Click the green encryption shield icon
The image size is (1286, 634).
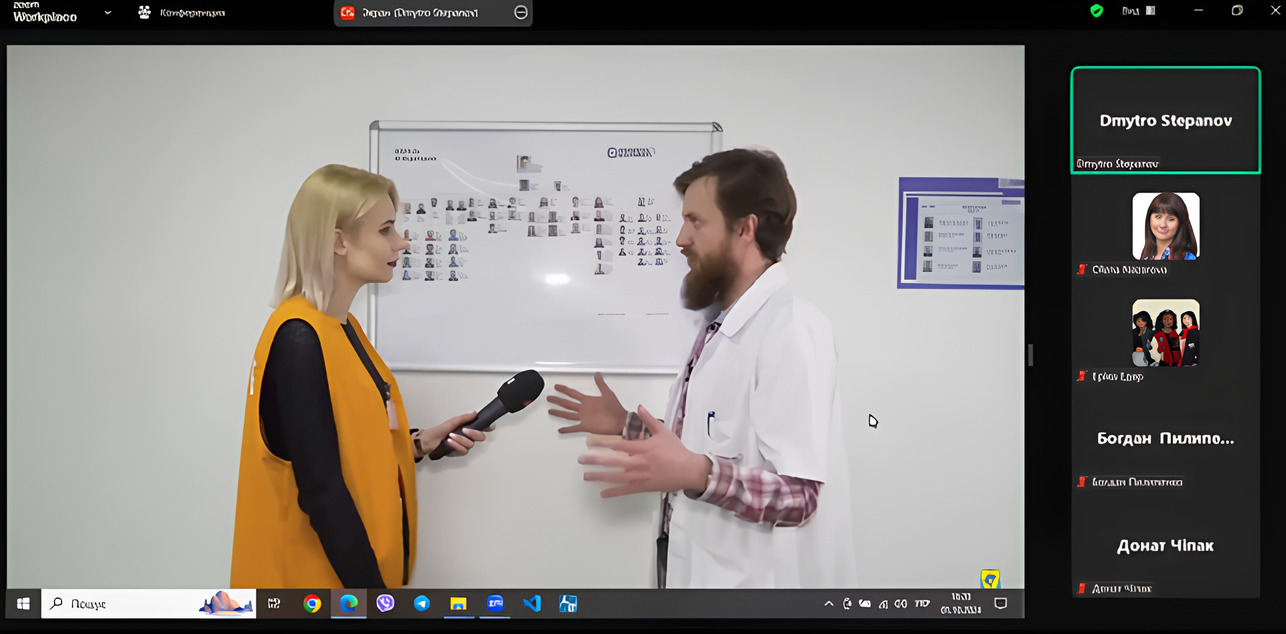[x=1097, y=11]
